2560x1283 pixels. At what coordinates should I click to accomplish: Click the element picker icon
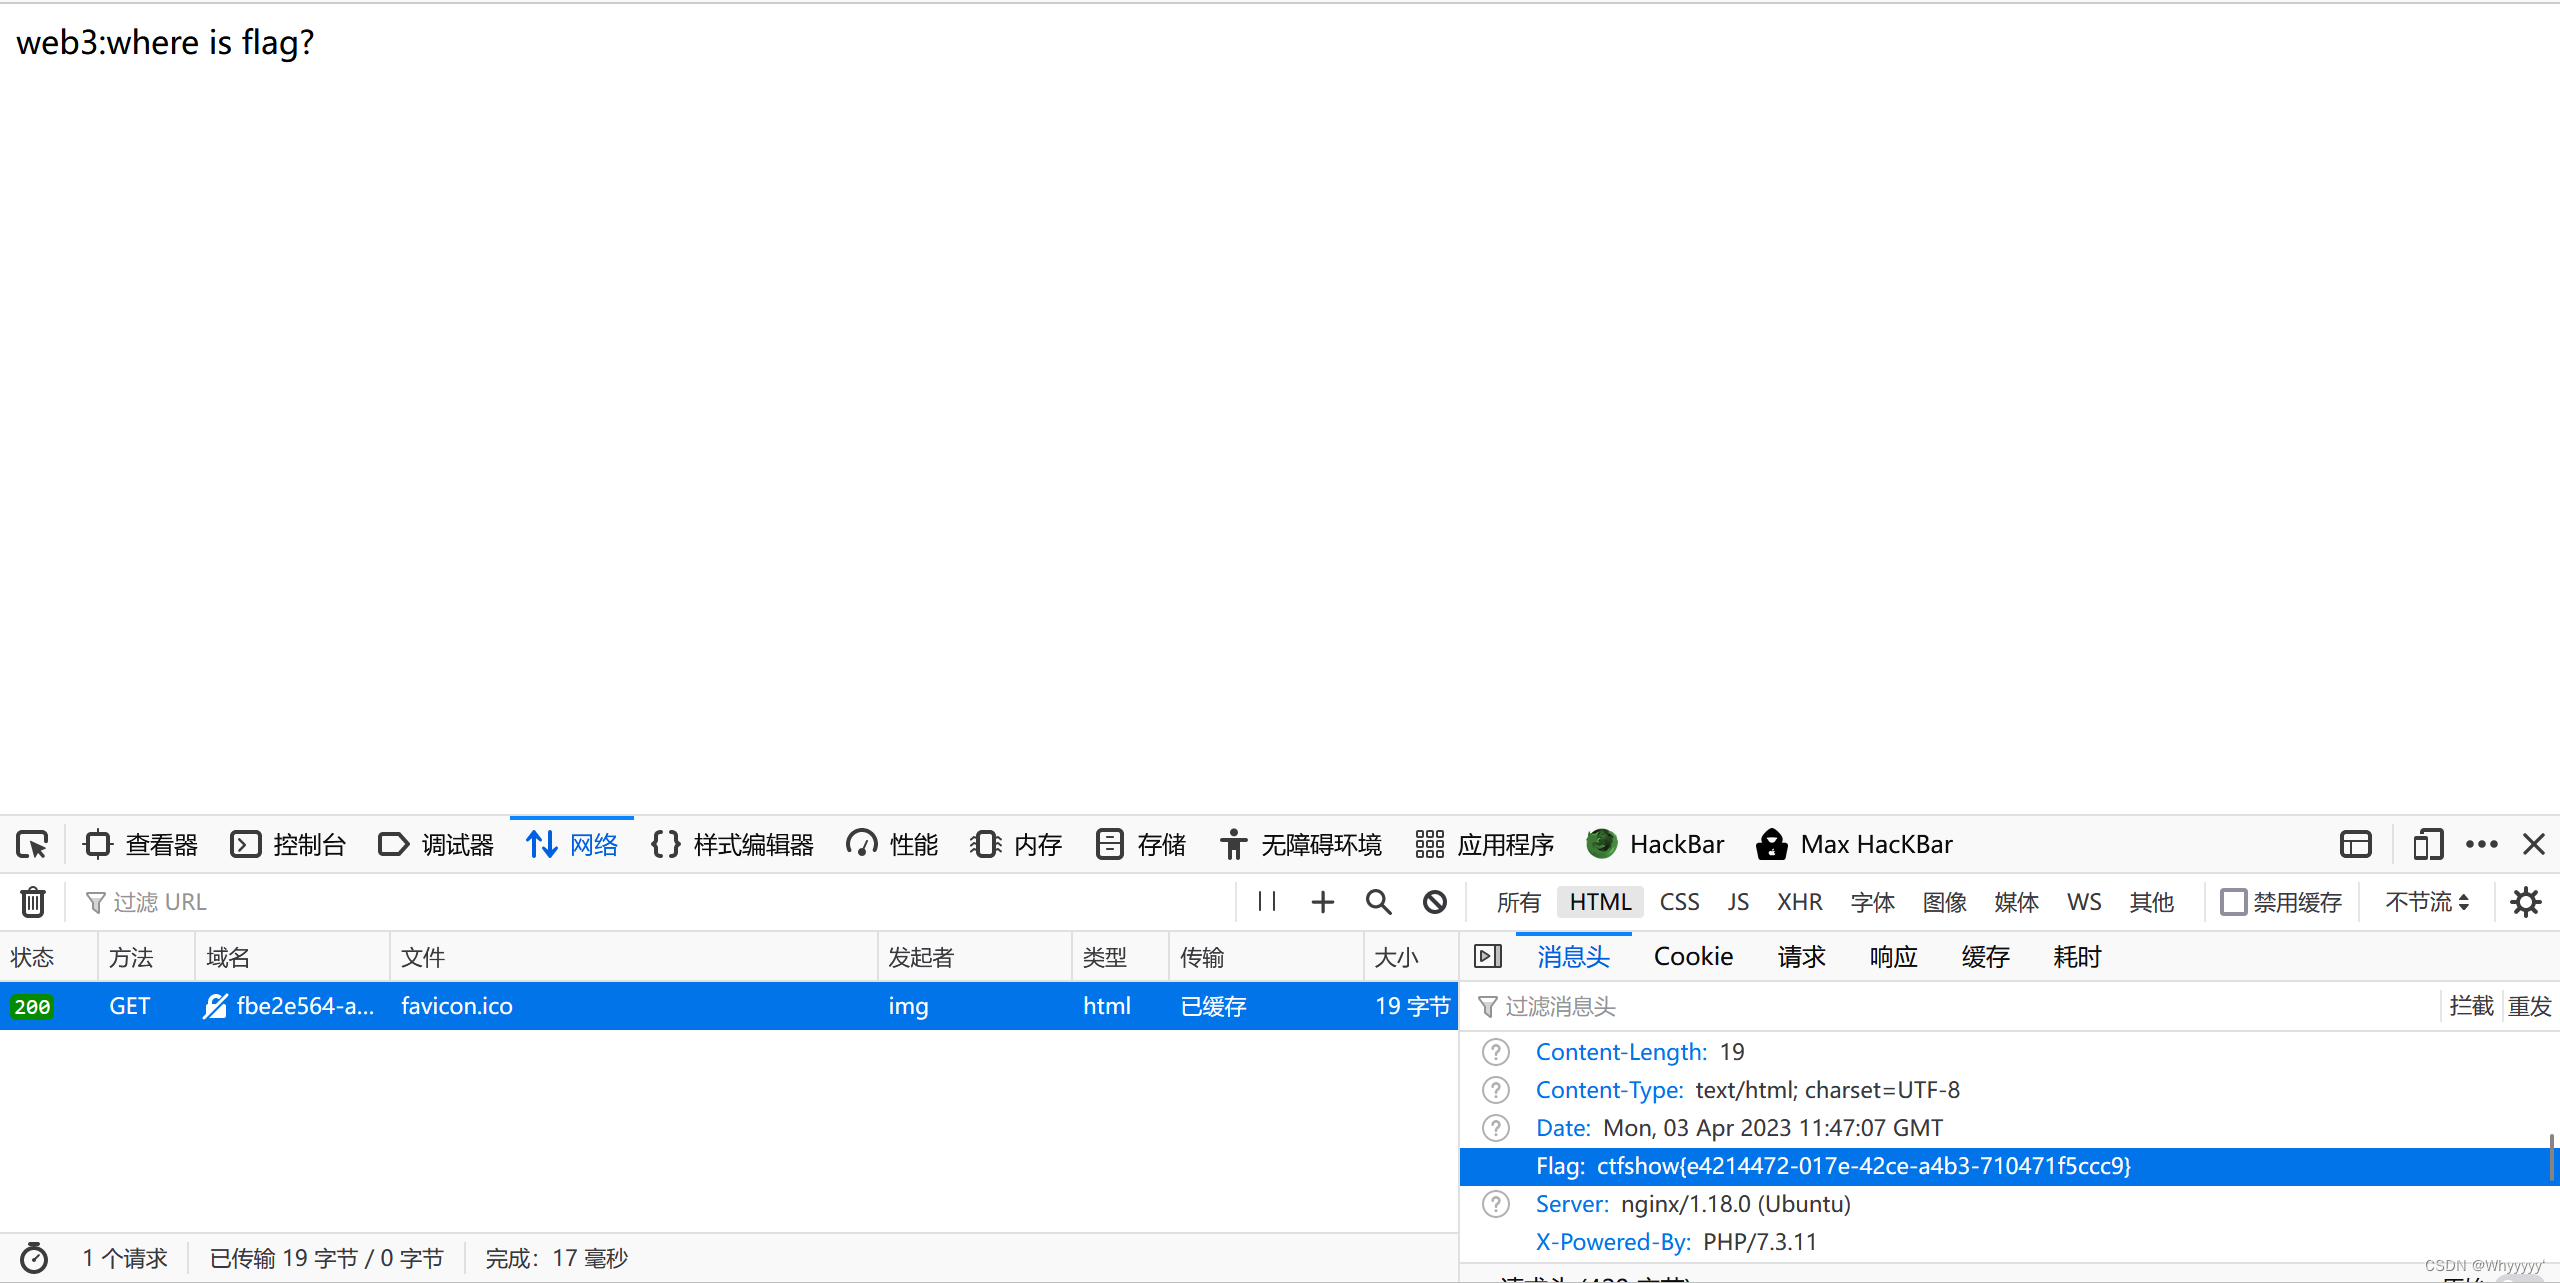pyautogui.click(x=32, y=845)
